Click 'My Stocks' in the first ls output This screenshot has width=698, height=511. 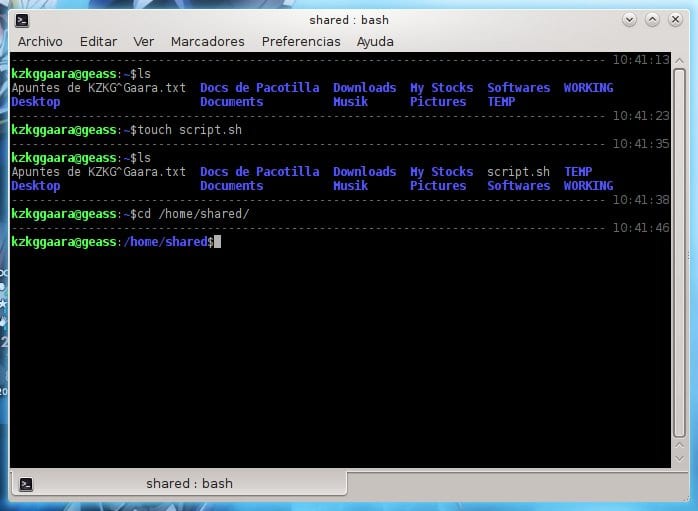point(442,88)
